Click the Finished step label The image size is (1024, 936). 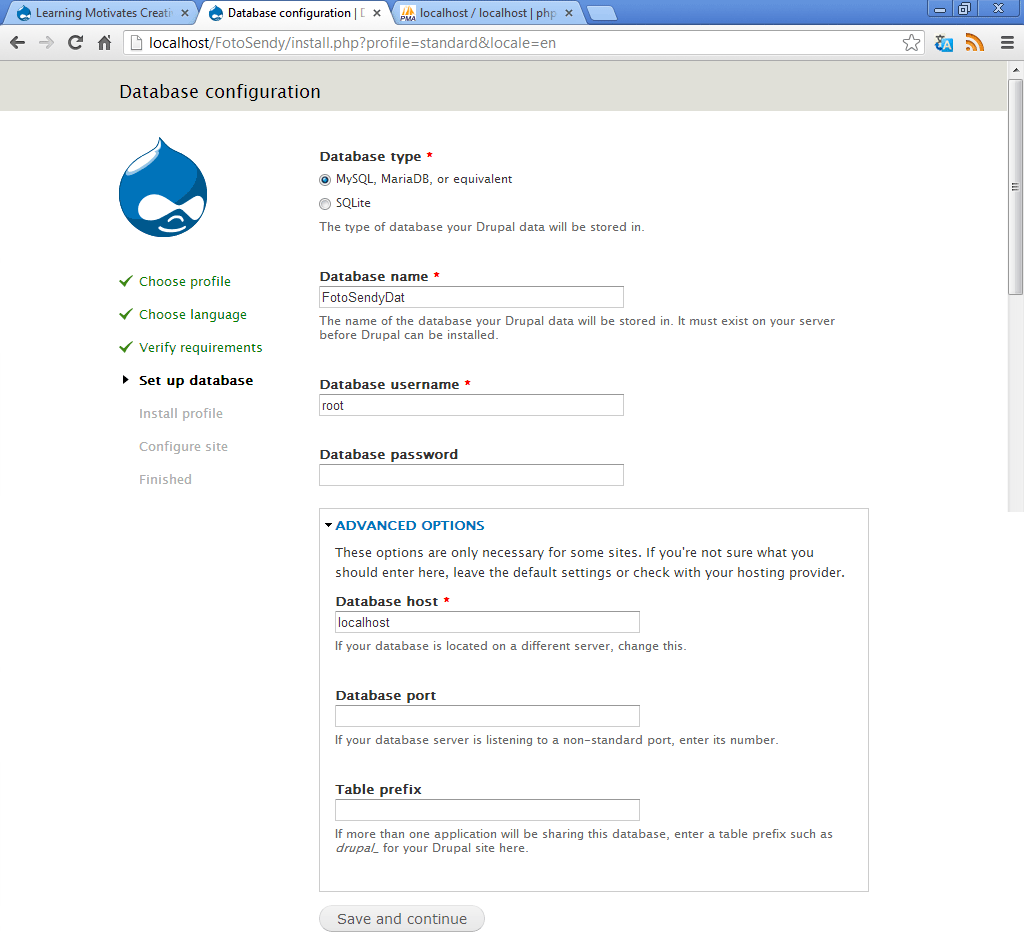point(165,479)
